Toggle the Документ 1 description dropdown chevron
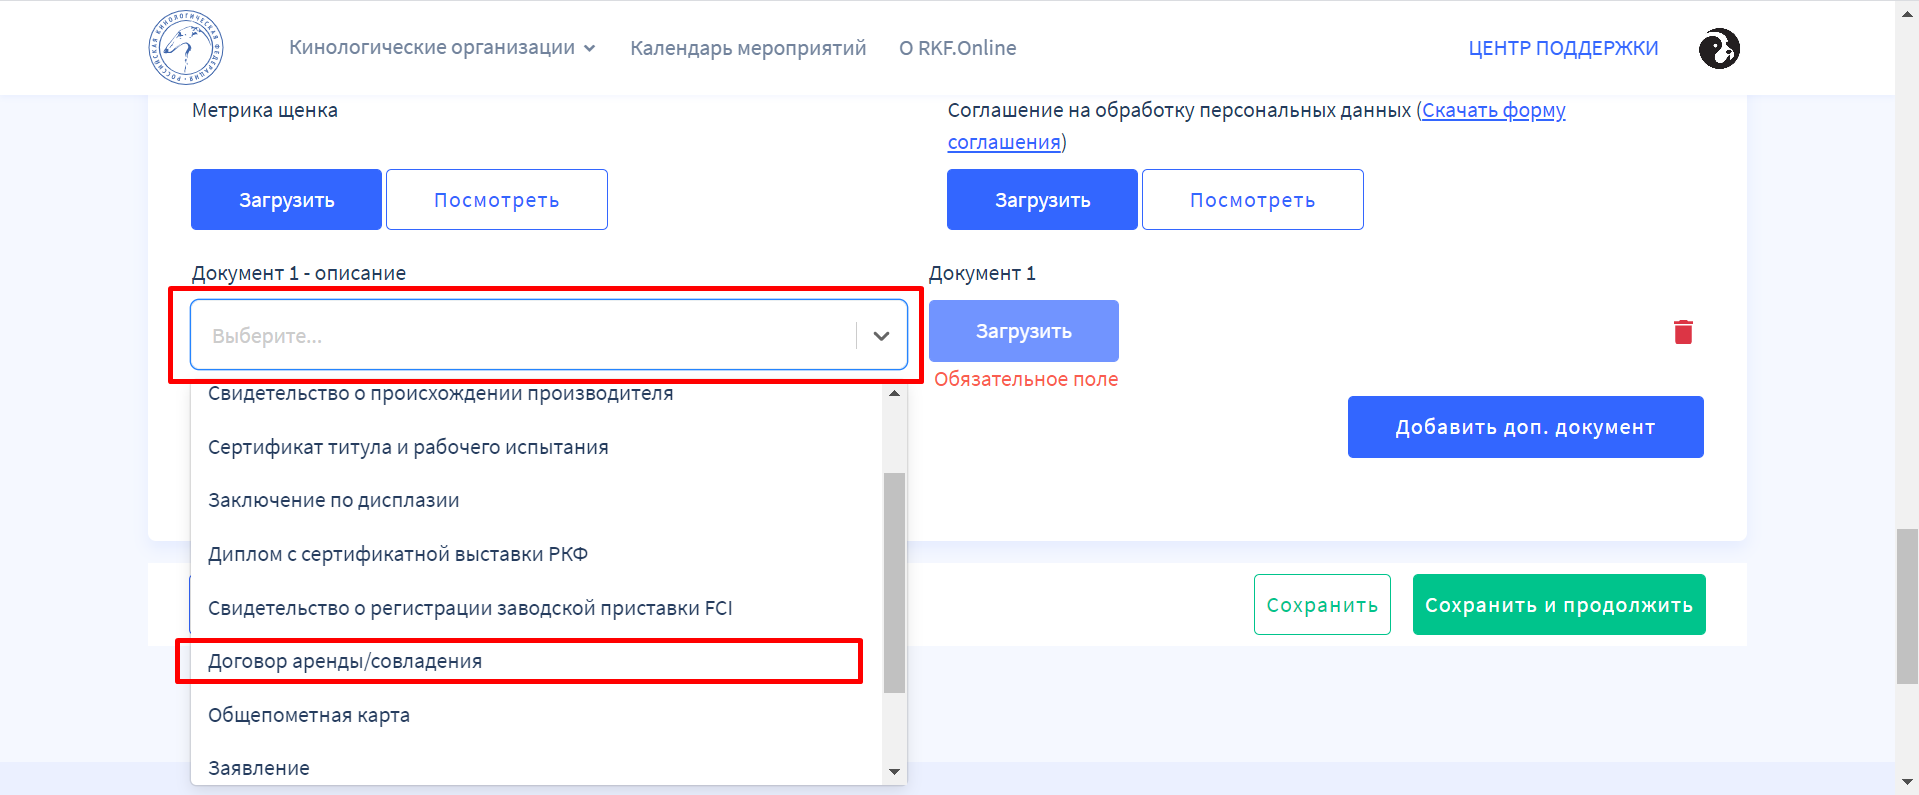Image resolution: width=1919 pixels, height=795 pixels. (881, 336)
